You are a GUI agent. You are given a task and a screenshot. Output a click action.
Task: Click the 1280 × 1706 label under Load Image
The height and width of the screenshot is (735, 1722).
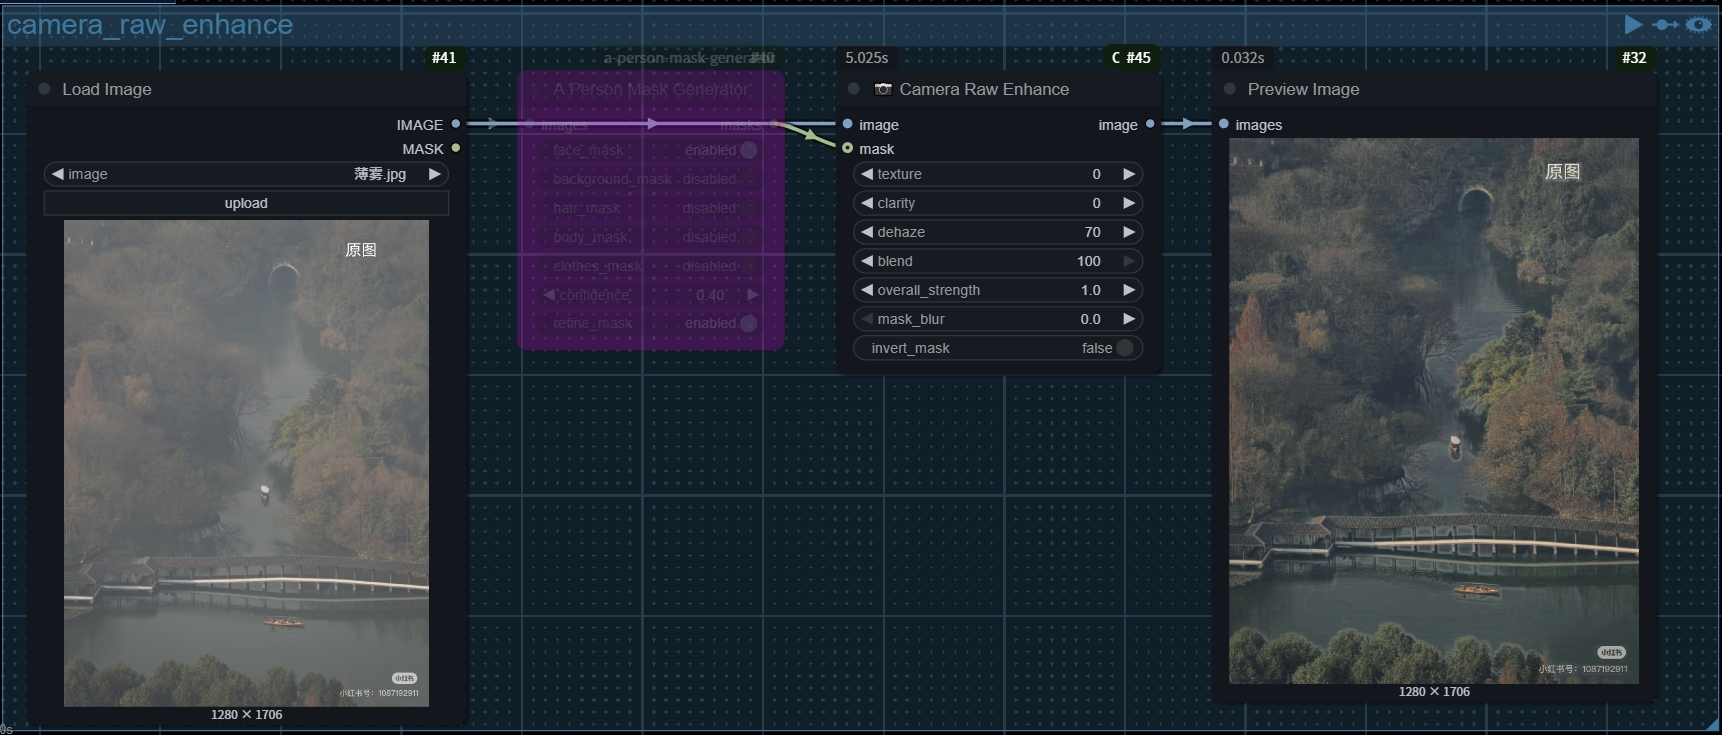click(x=246, y=714)
